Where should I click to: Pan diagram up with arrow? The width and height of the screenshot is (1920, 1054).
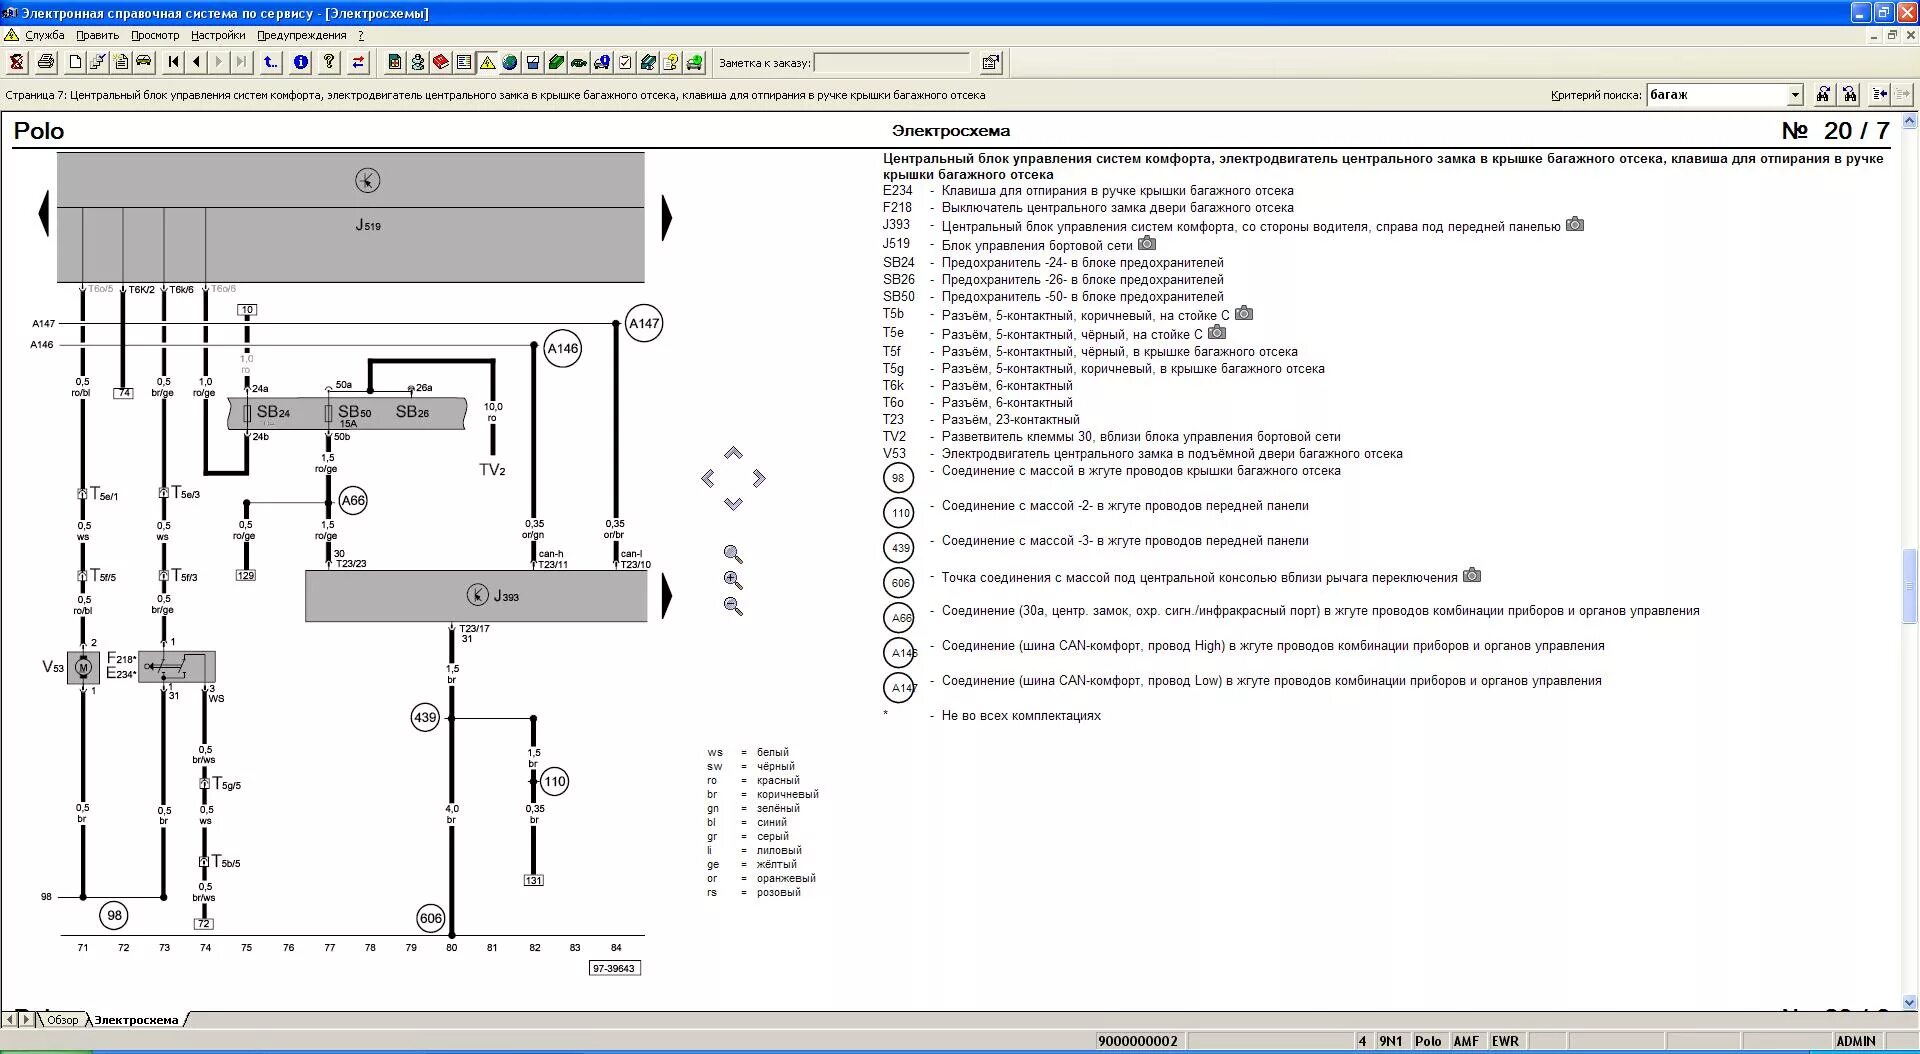pos(733,453)
